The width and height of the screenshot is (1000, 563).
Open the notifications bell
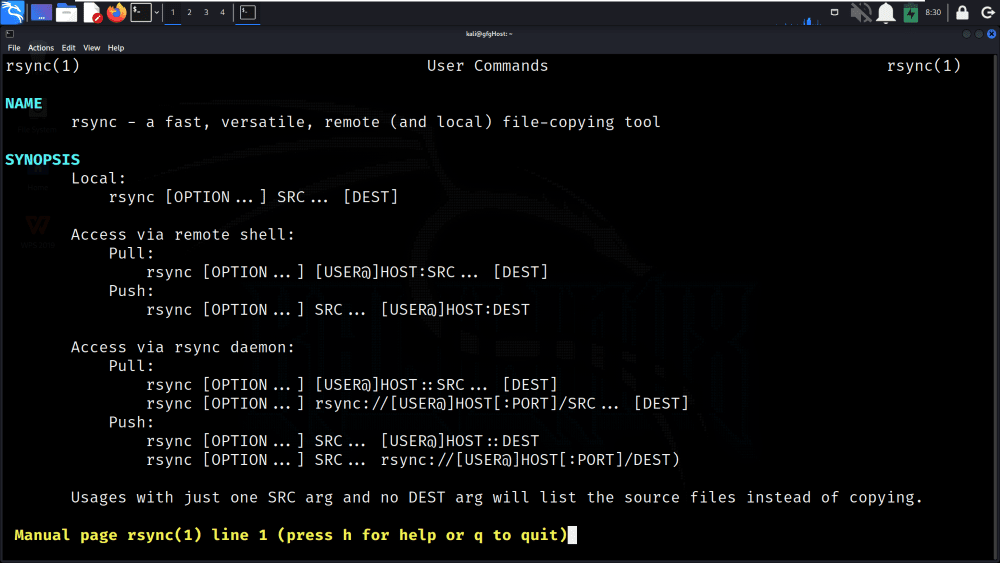pyautogui.click(x=886, y=12)
